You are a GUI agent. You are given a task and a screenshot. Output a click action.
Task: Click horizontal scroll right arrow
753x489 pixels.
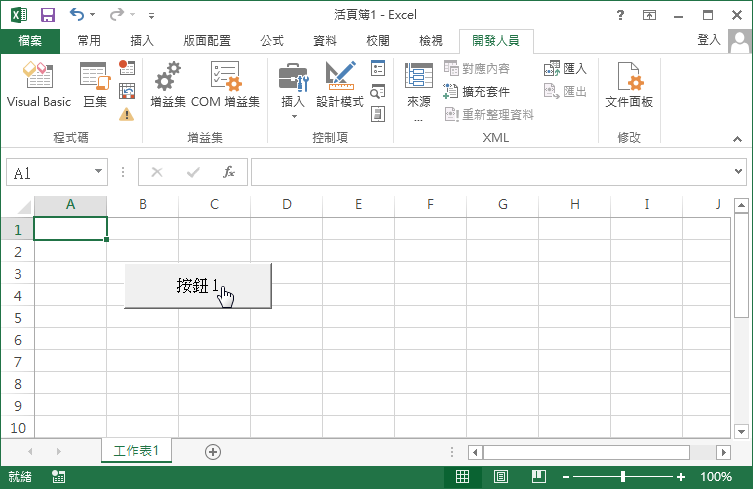[724, 452]
